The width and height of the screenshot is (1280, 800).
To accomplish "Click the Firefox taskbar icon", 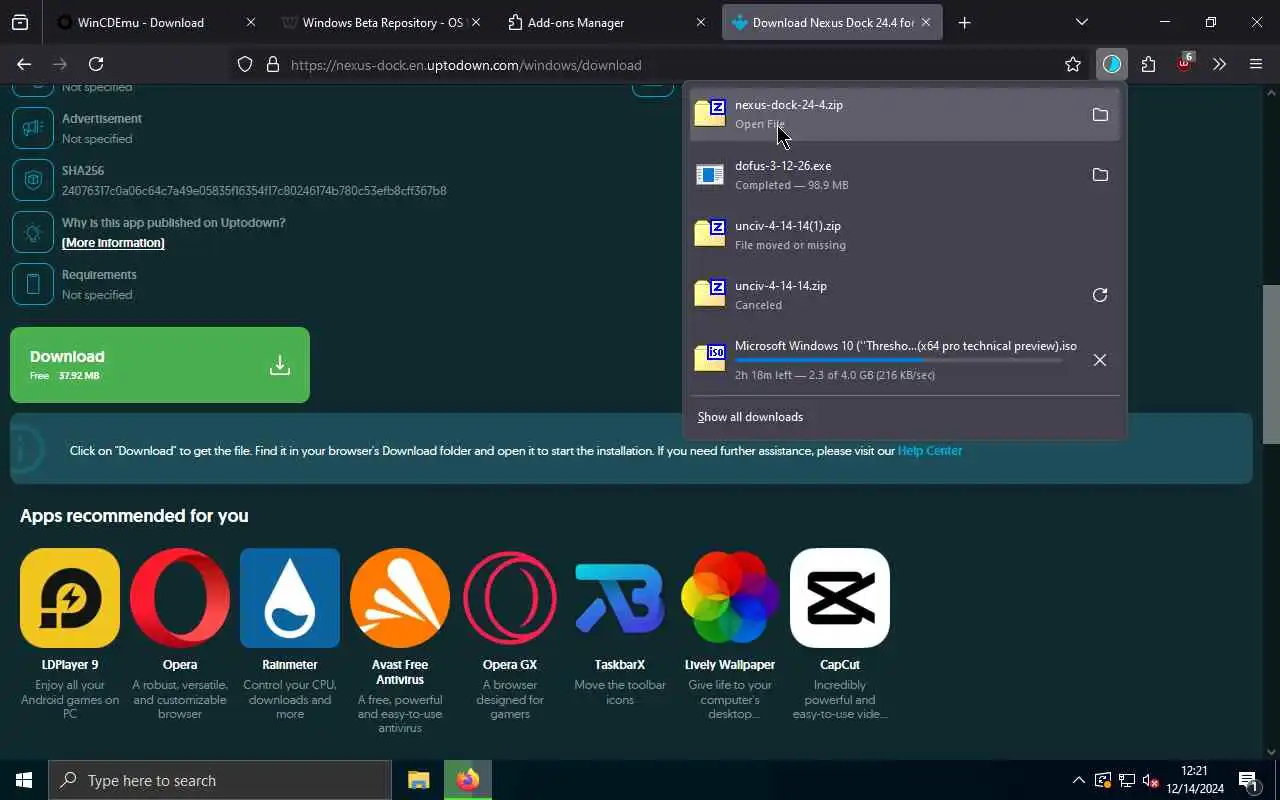I will point(467,780).
